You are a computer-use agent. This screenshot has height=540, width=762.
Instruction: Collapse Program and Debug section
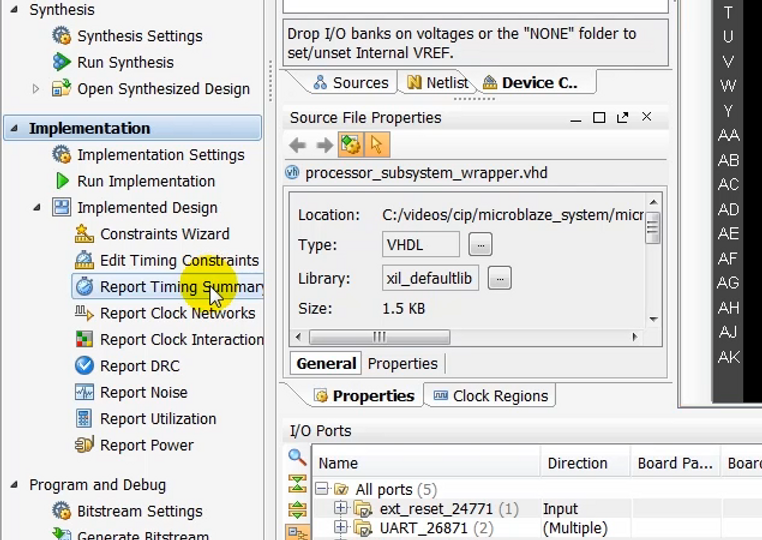(14, 485)
